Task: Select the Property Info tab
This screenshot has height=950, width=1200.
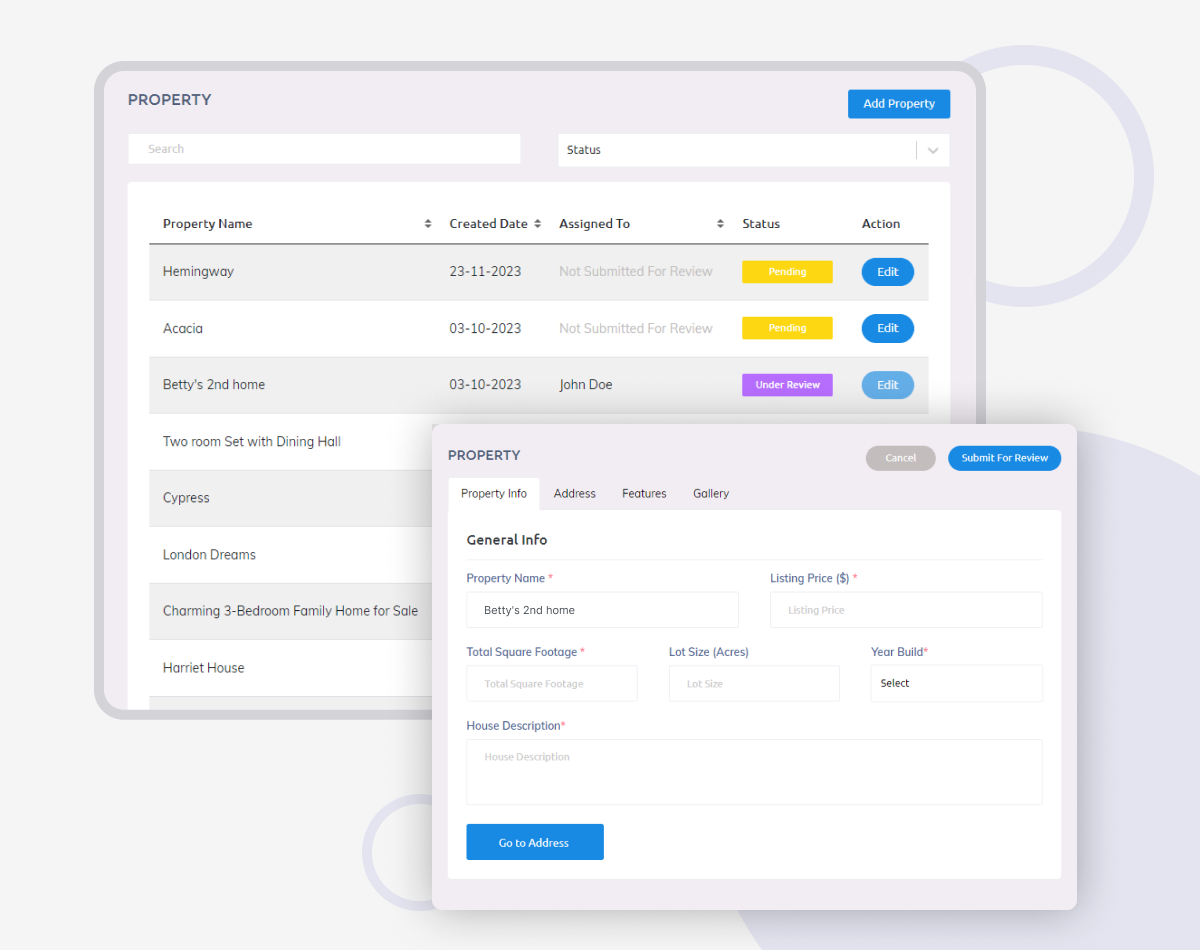Action: tap(494, 494)
